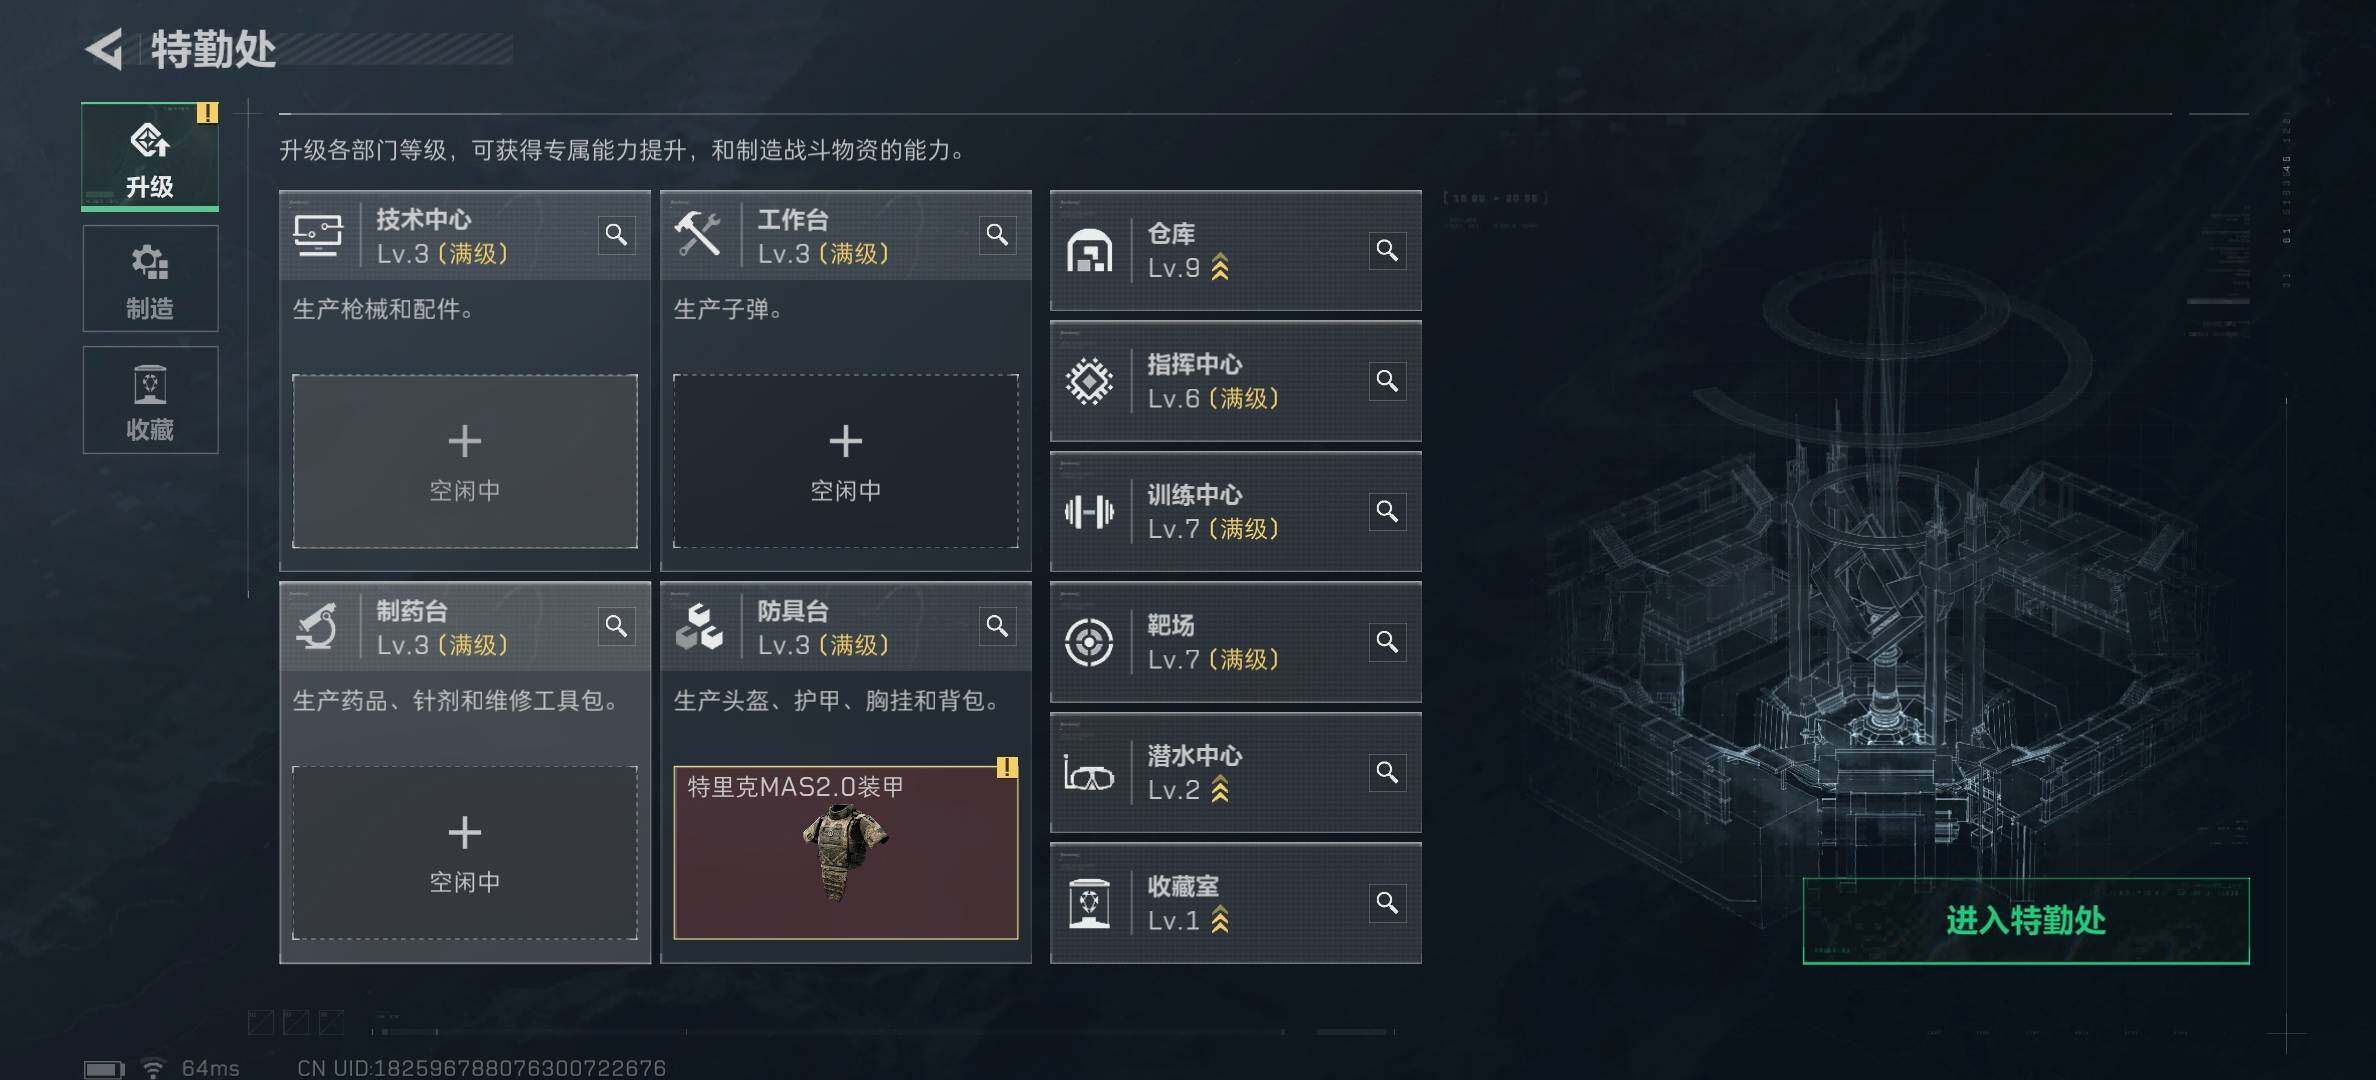Start ammo production in 工作台 idle slot
This screenshot has width=2376, height=1080.
pyautogui.click(x=846, y=461)
